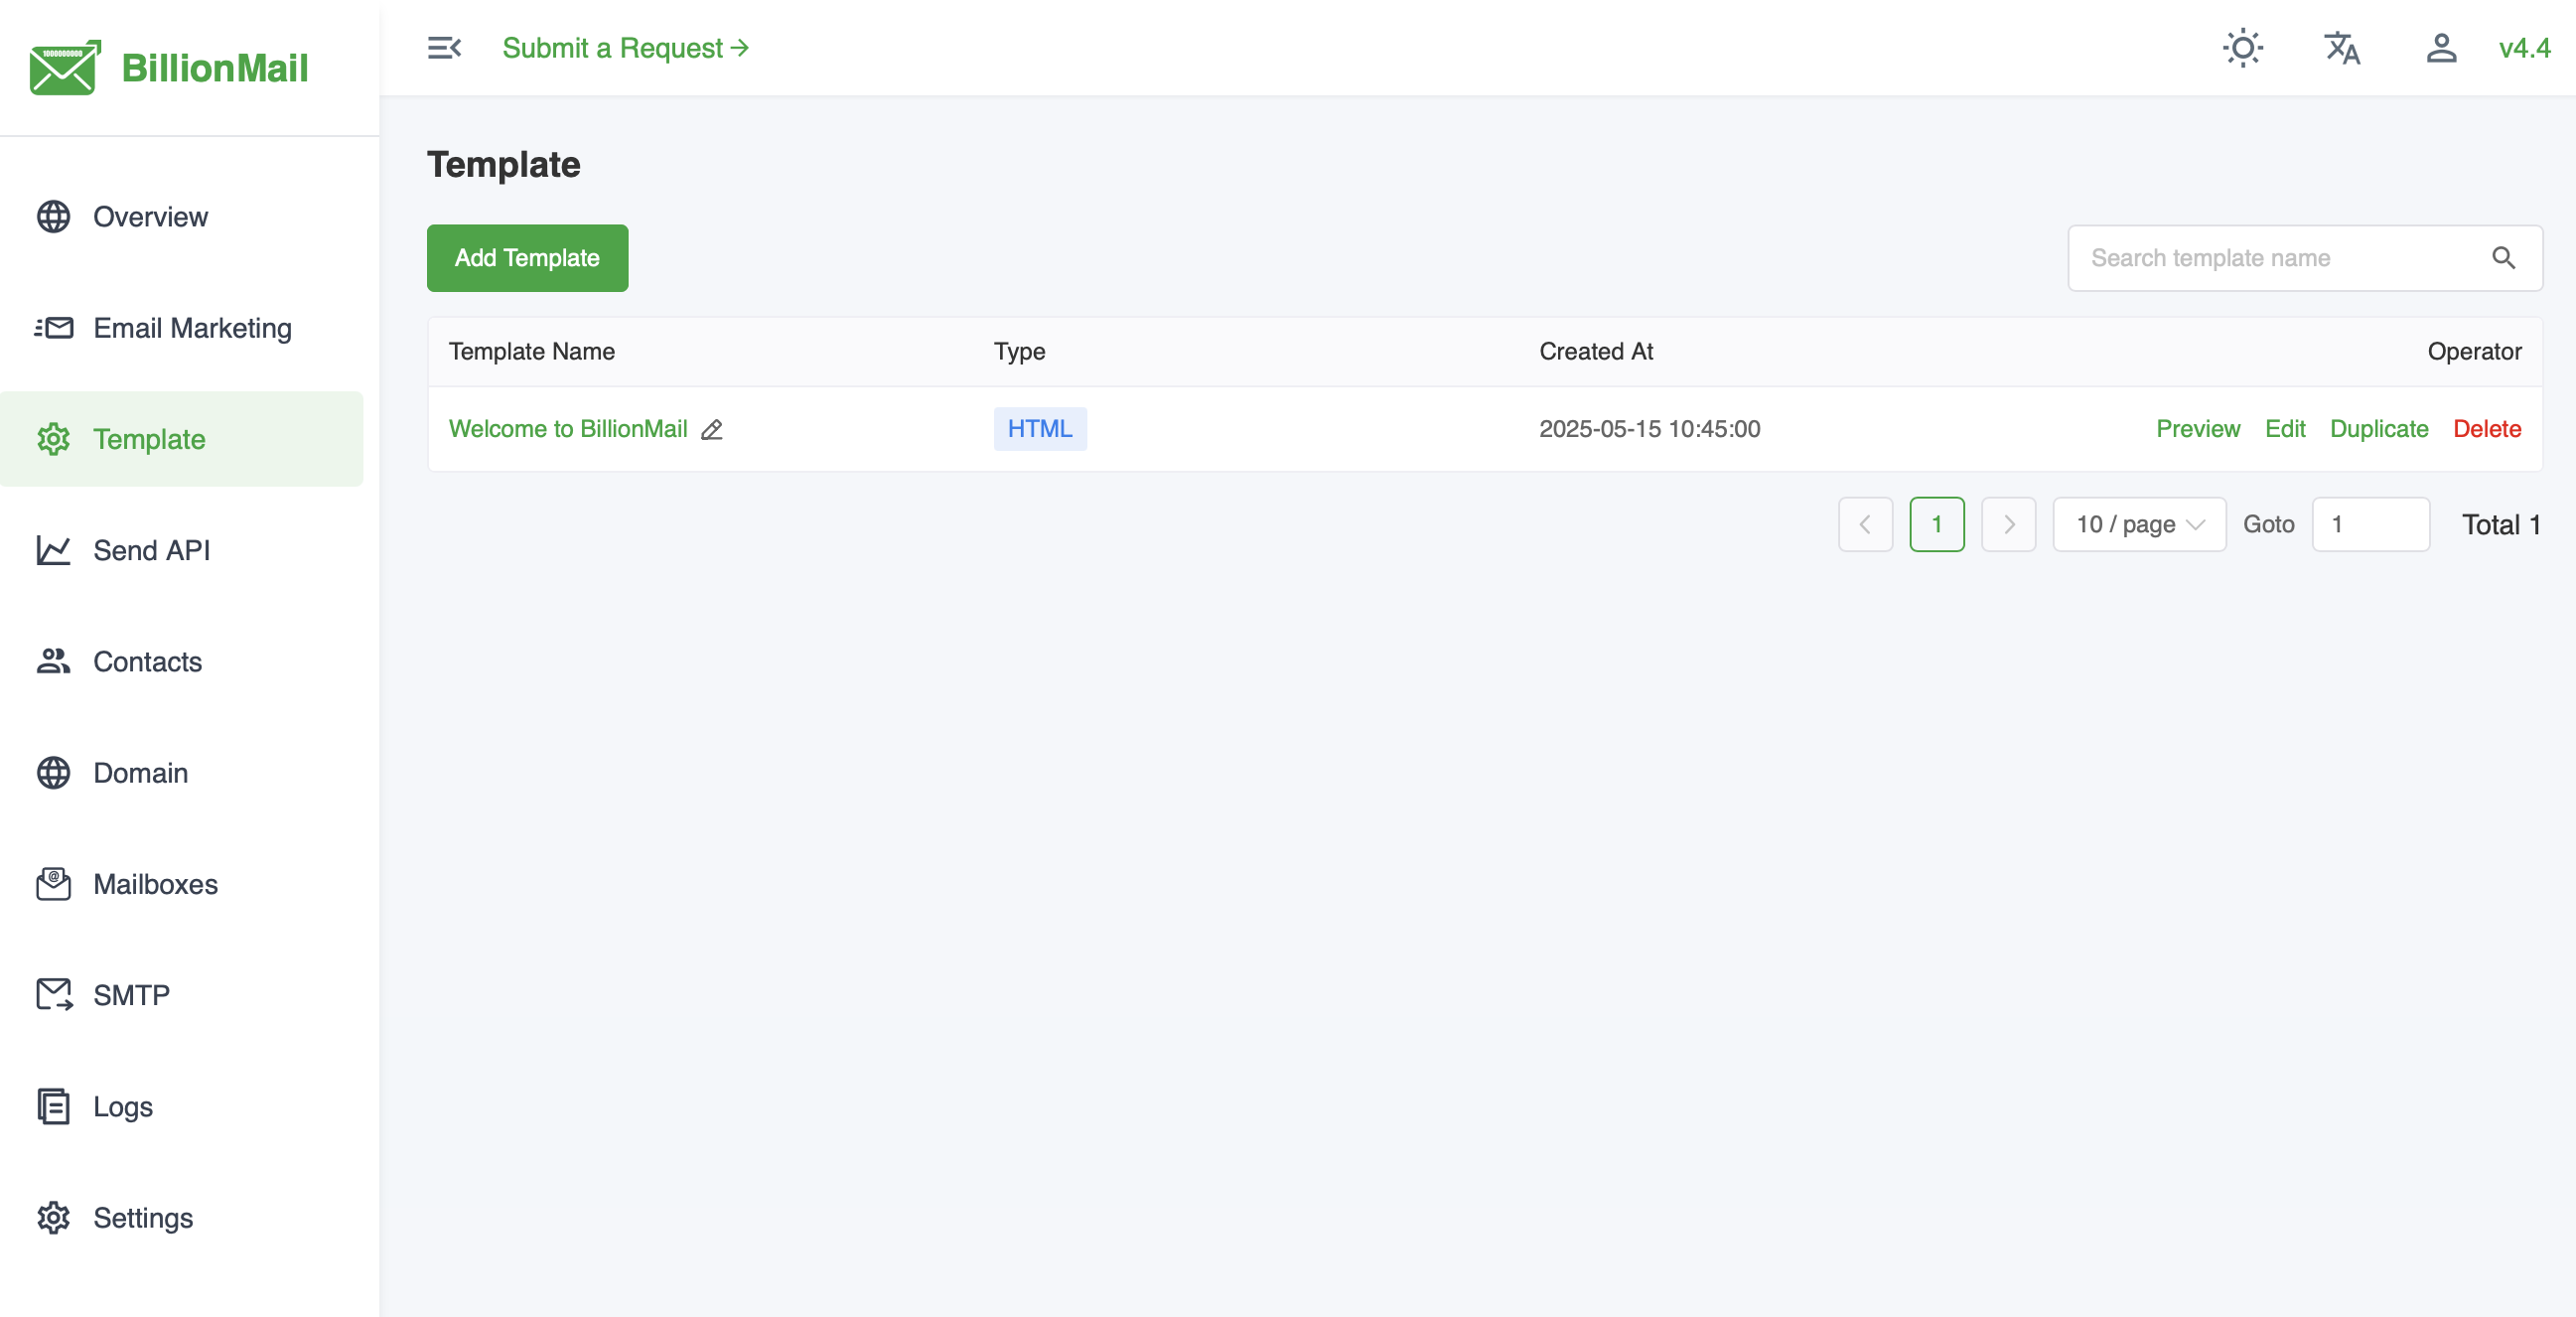The width and height of the screenshot is (2576, 1317).
Task: Open the Settings section
Action: tap(143, 1217)
